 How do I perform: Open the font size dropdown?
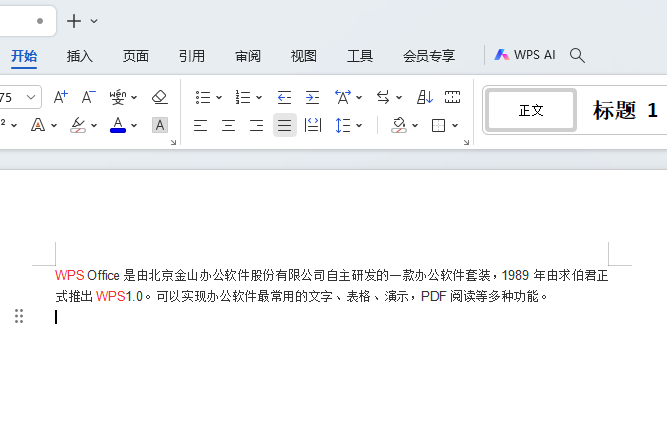pyautogui.click(x=31, y=97)
